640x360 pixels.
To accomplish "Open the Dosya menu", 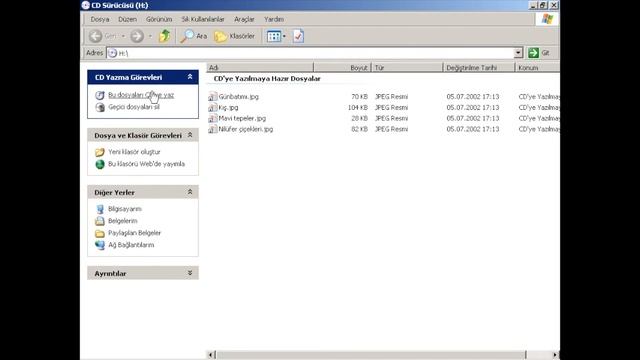I will (100, 19).
